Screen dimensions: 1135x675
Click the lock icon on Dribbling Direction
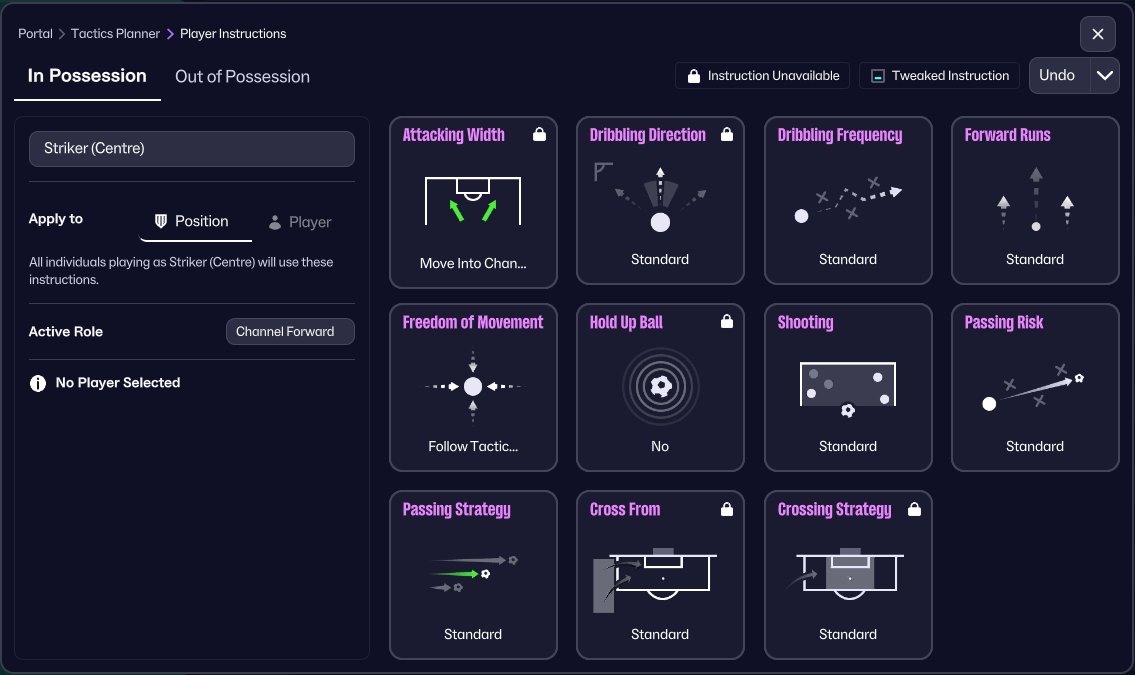pos(727,135)
